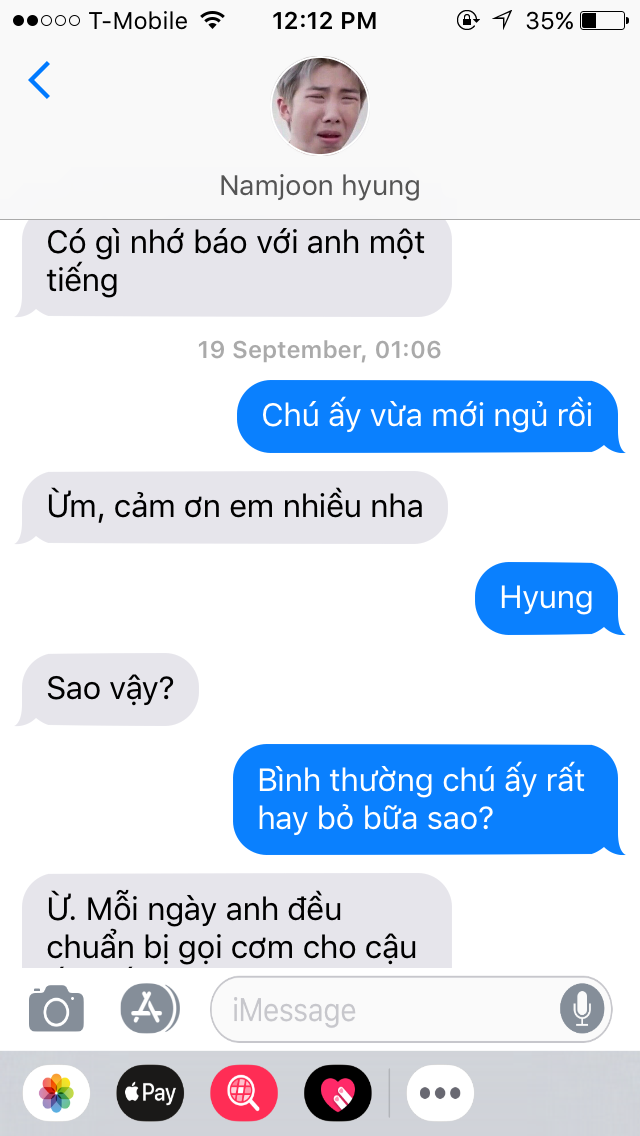Image resolution: width=640 pixels, height=1136 pixels.
Task: Select 'Bình thường chú ấy rất' bubble
Action: 428,800
